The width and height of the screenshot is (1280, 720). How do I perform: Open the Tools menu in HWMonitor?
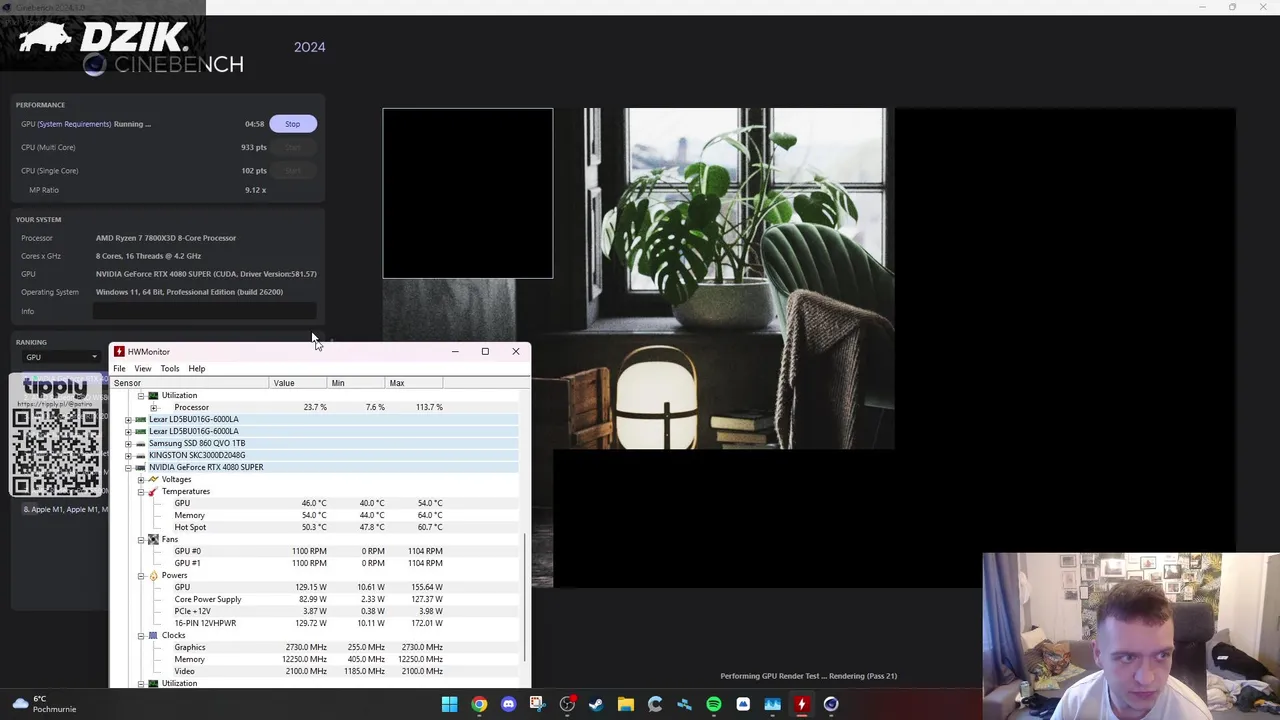pos(170,369)
